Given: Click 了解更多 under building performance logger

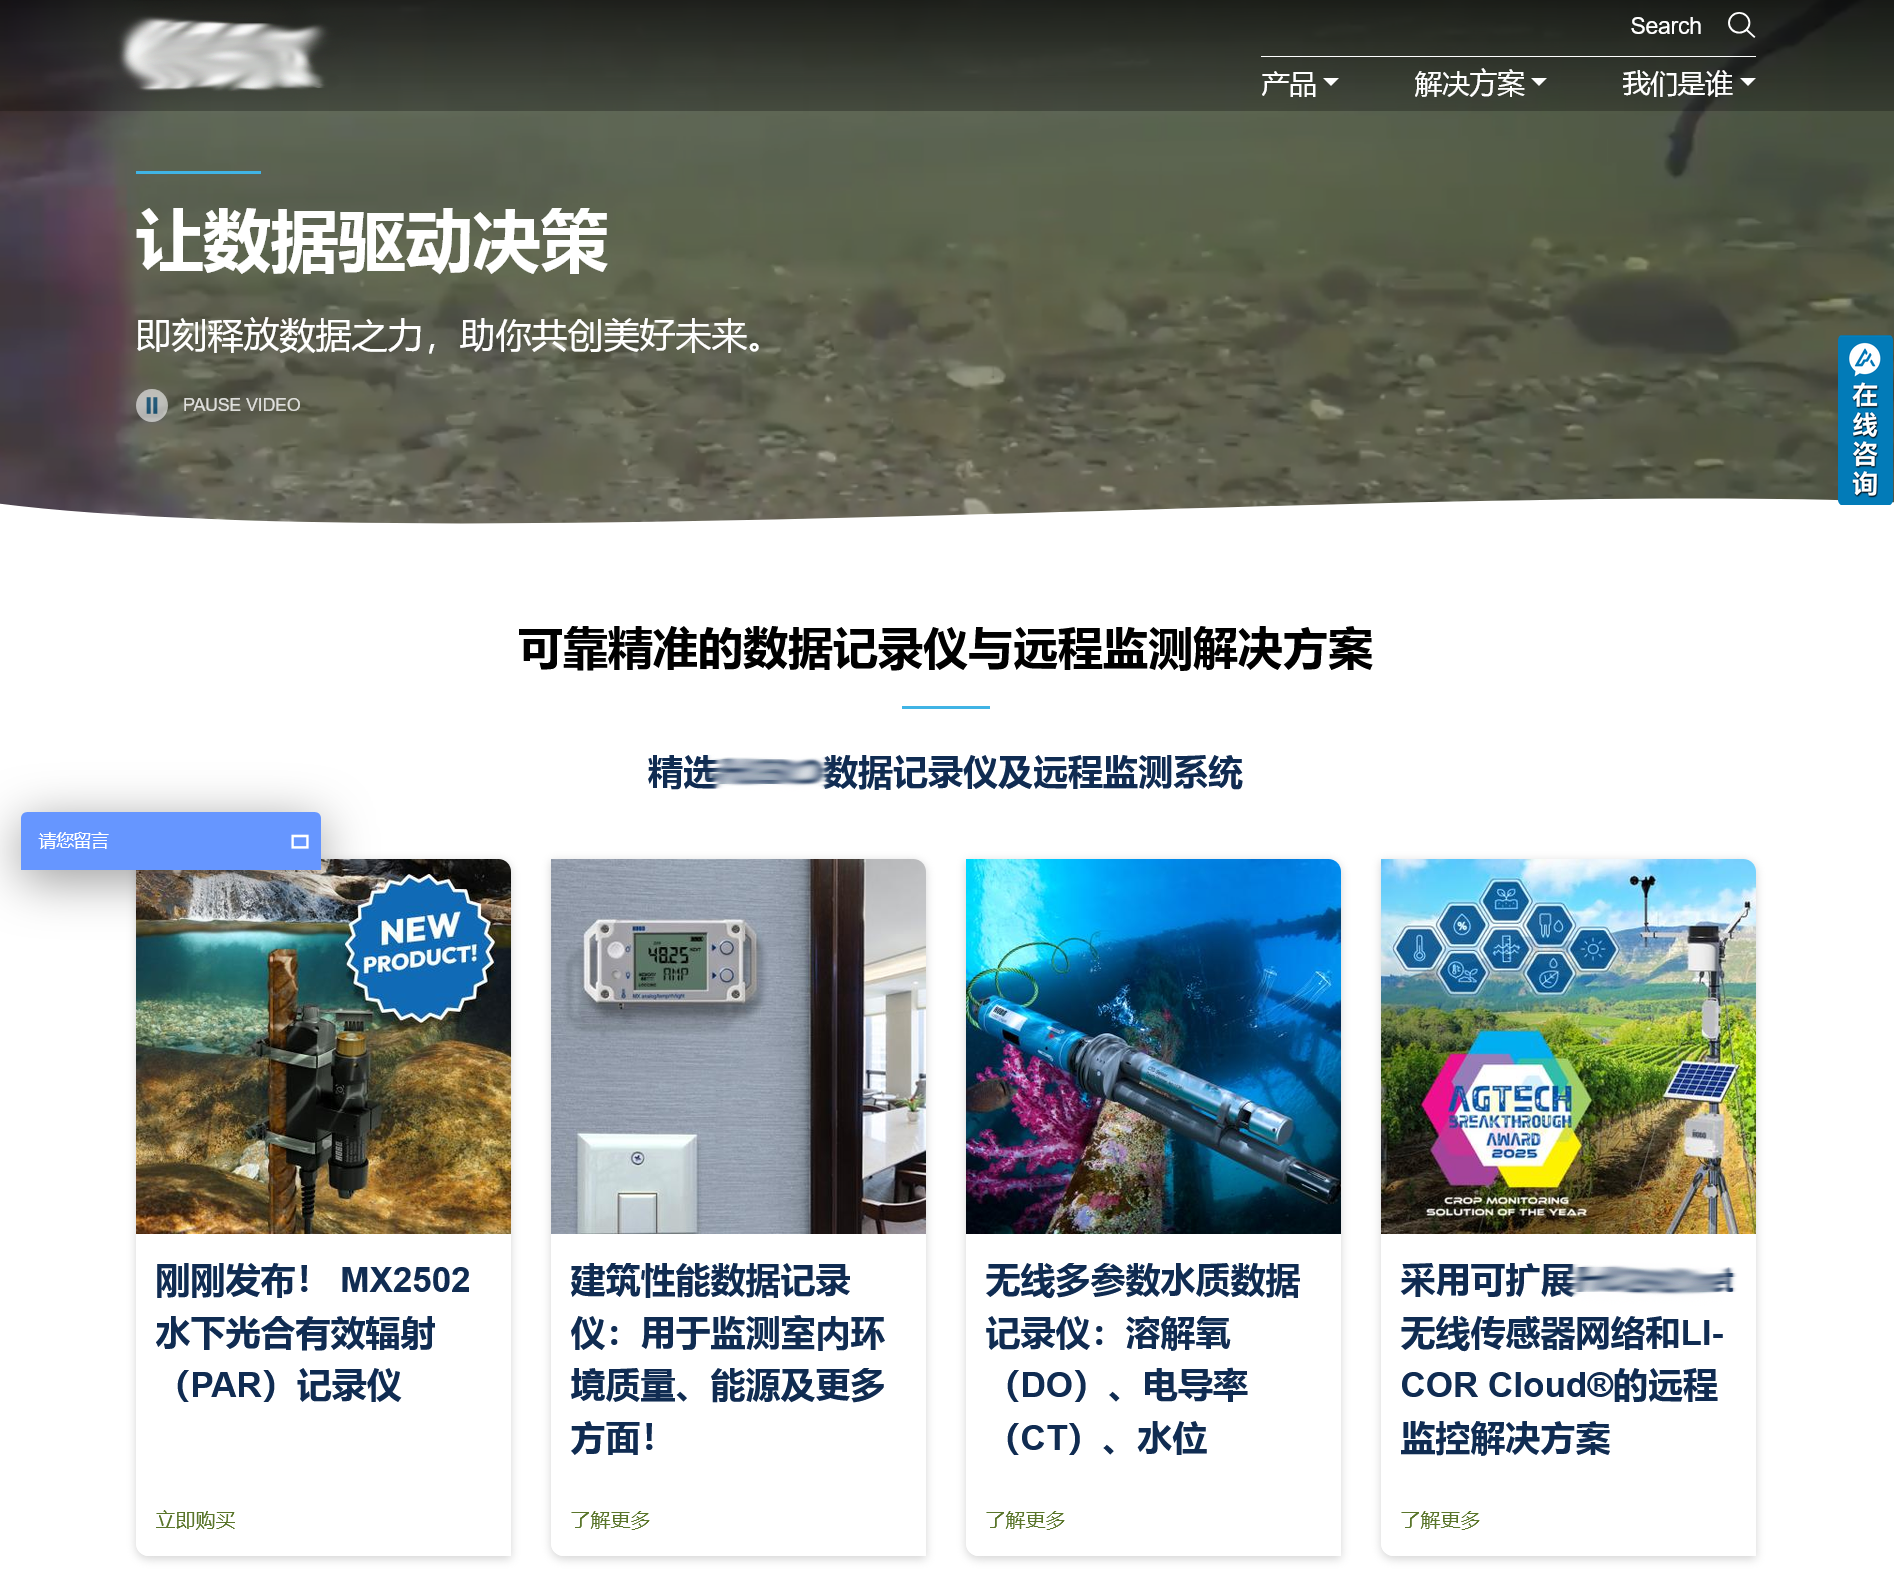Looking at the screenshot, I should (610, 1520).
